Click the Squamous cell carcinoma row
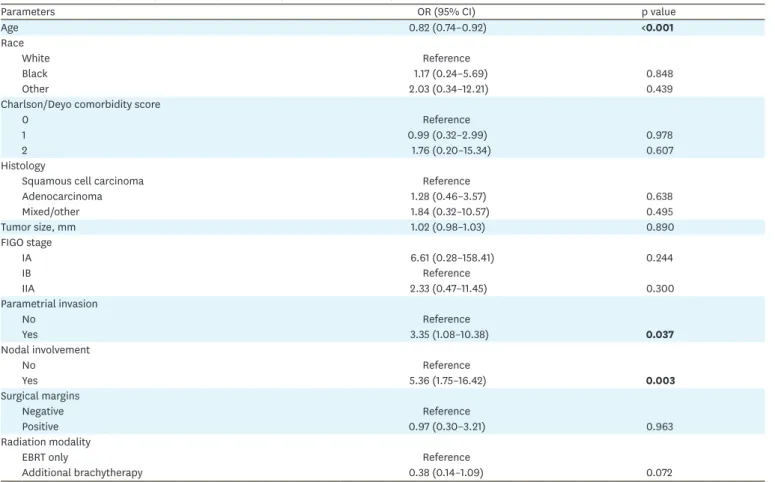Viewport: 775px width, 482px height. pos(83,181)
